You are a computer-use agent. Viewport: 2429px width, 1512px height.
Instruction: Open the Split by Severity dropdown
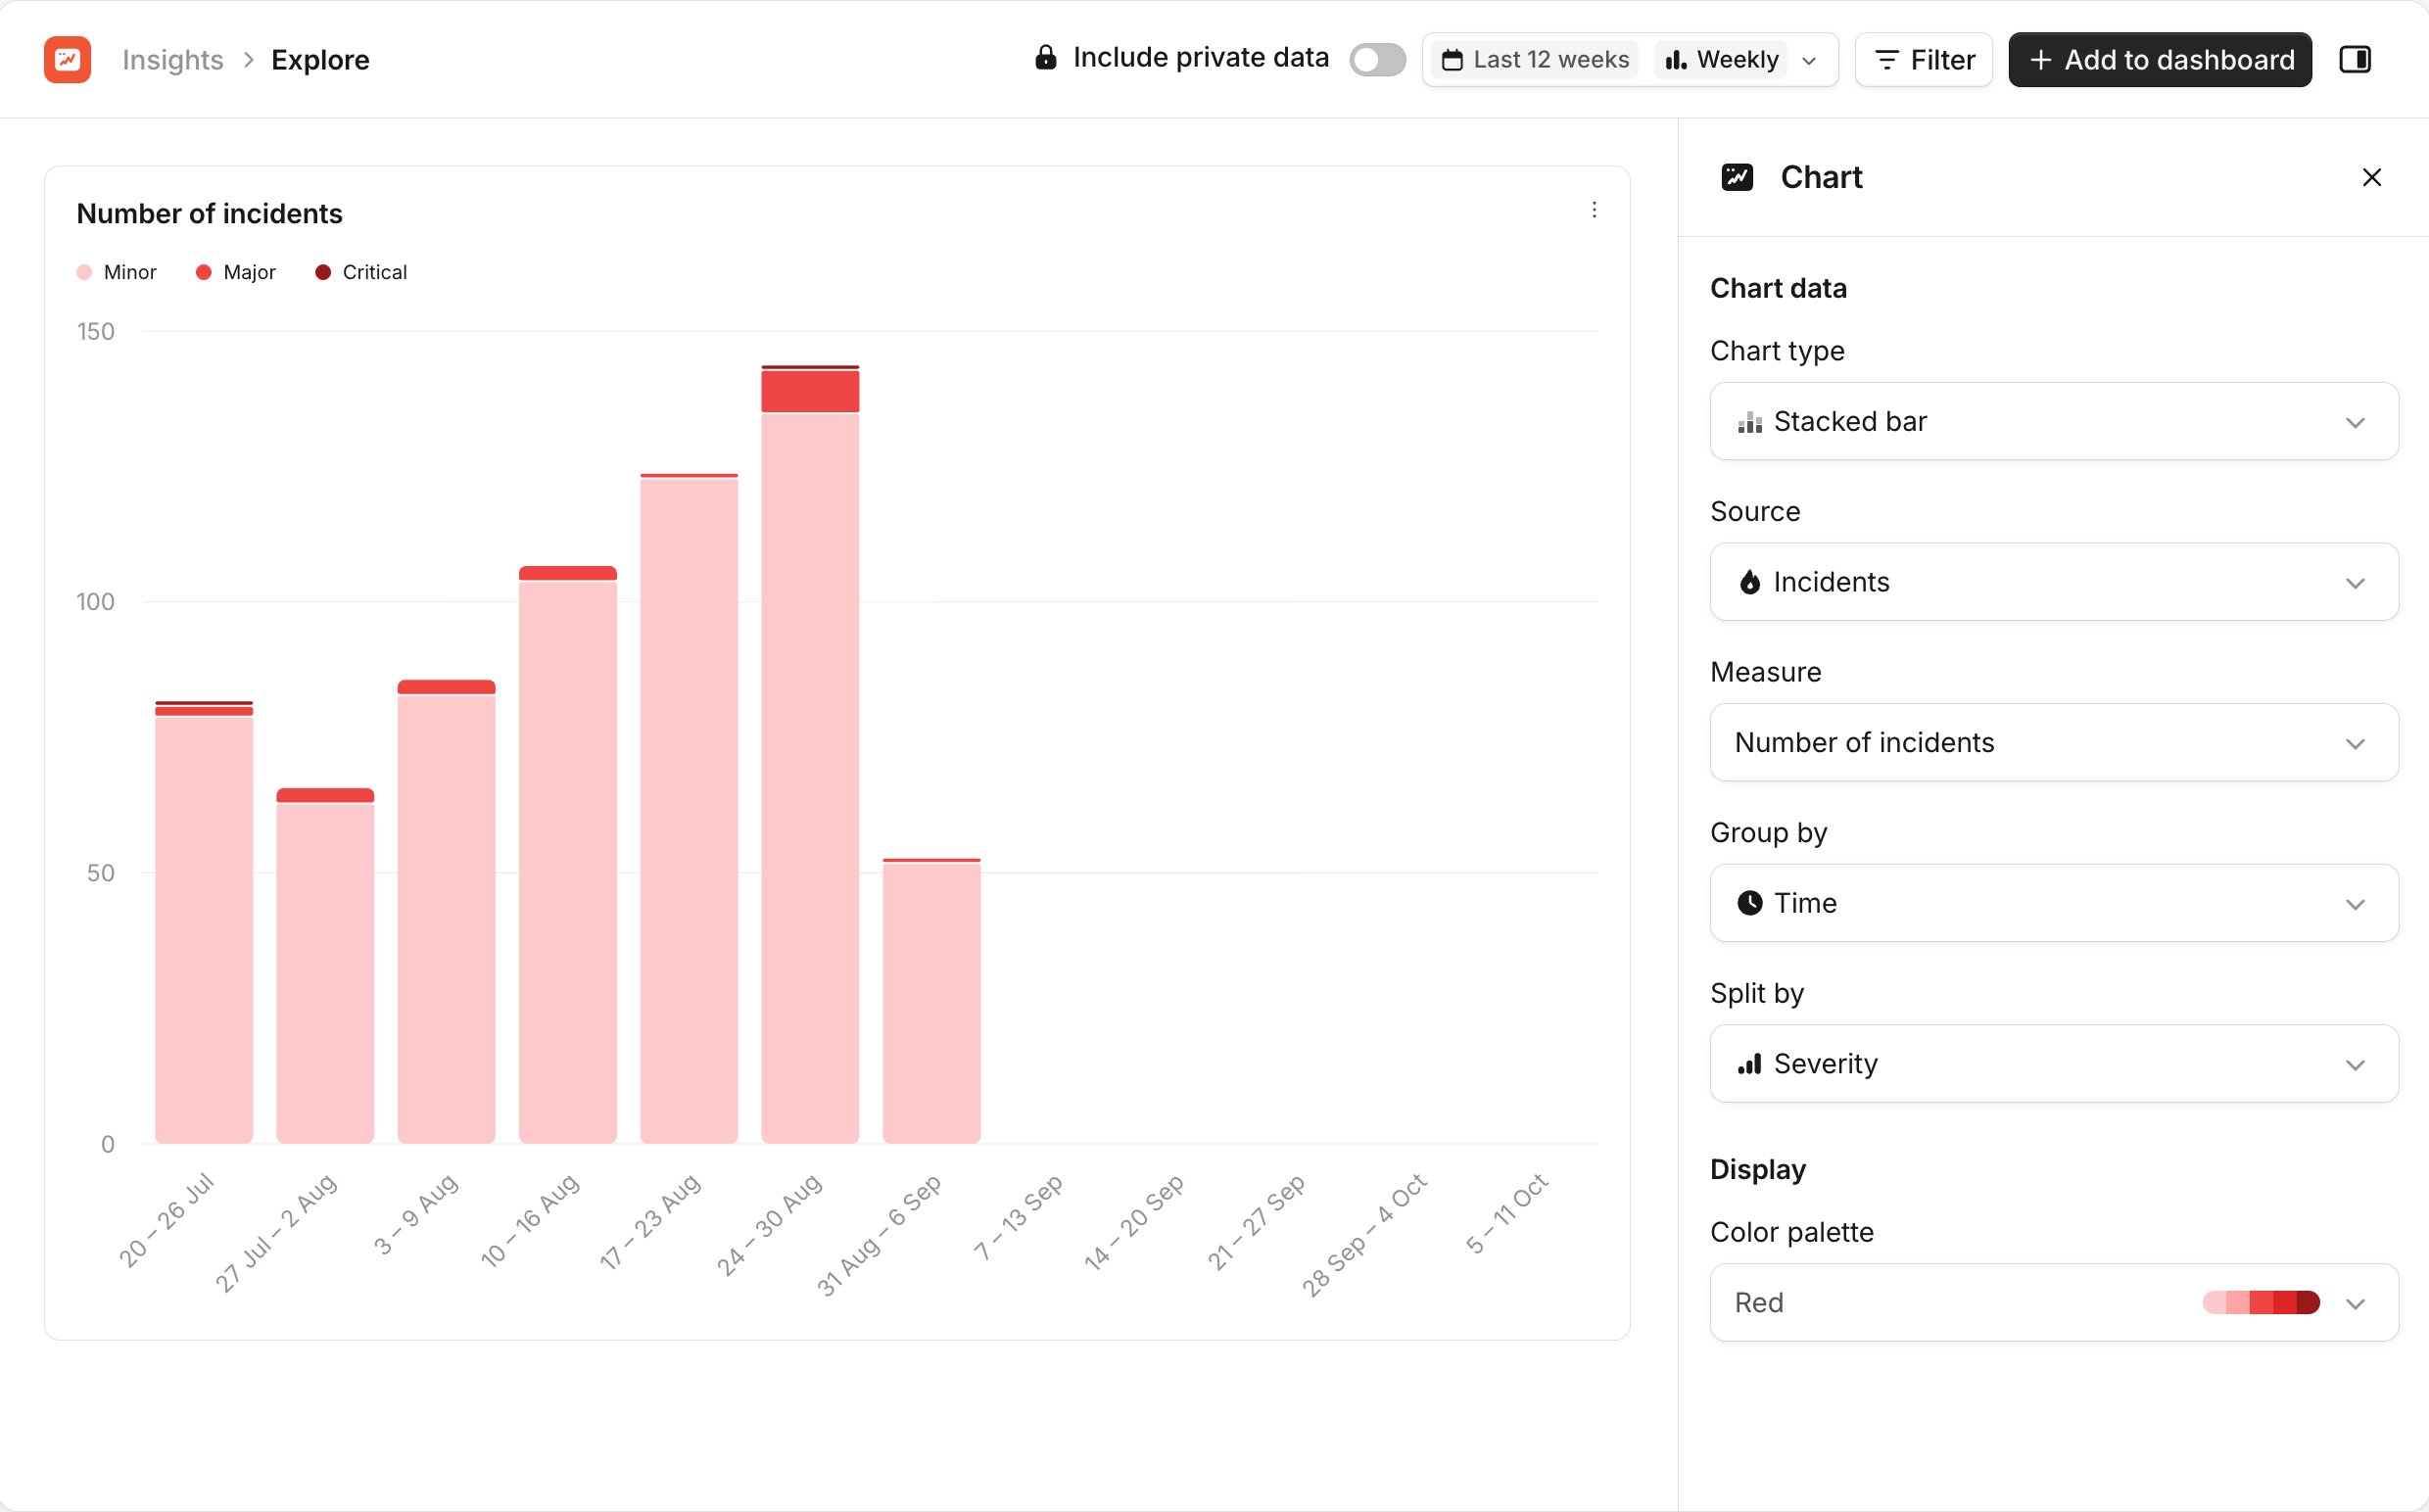coord(2053,1064)
